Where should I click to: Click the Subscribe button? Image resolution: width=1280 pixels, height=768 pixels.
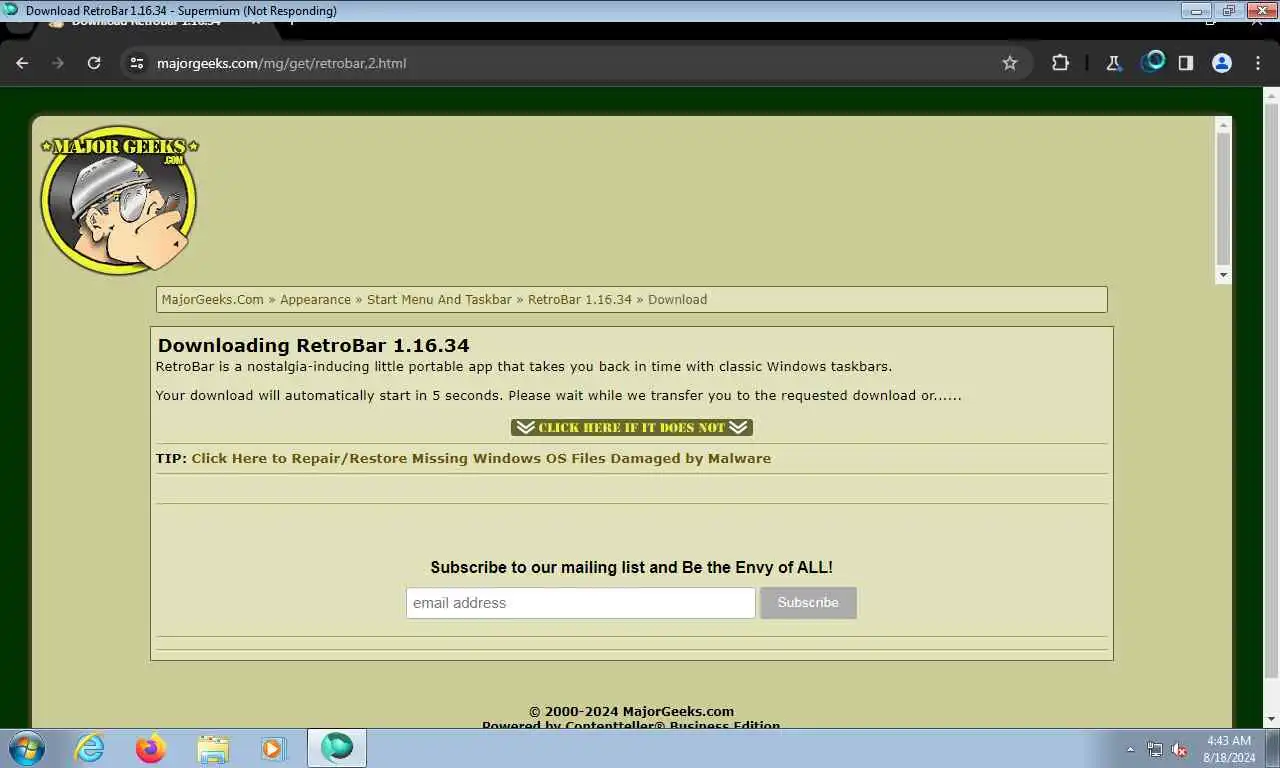[808, 603]
